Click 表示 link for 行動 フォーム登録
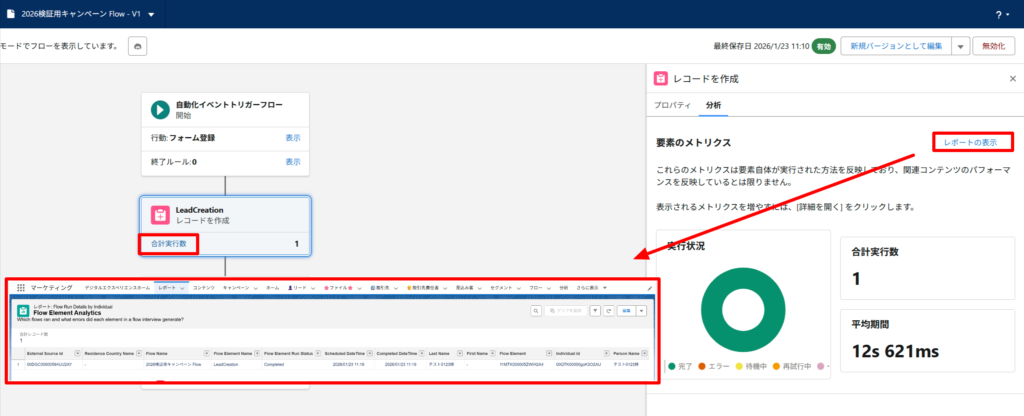Viewport: 1024px width, 416px height. coord(293,138)
